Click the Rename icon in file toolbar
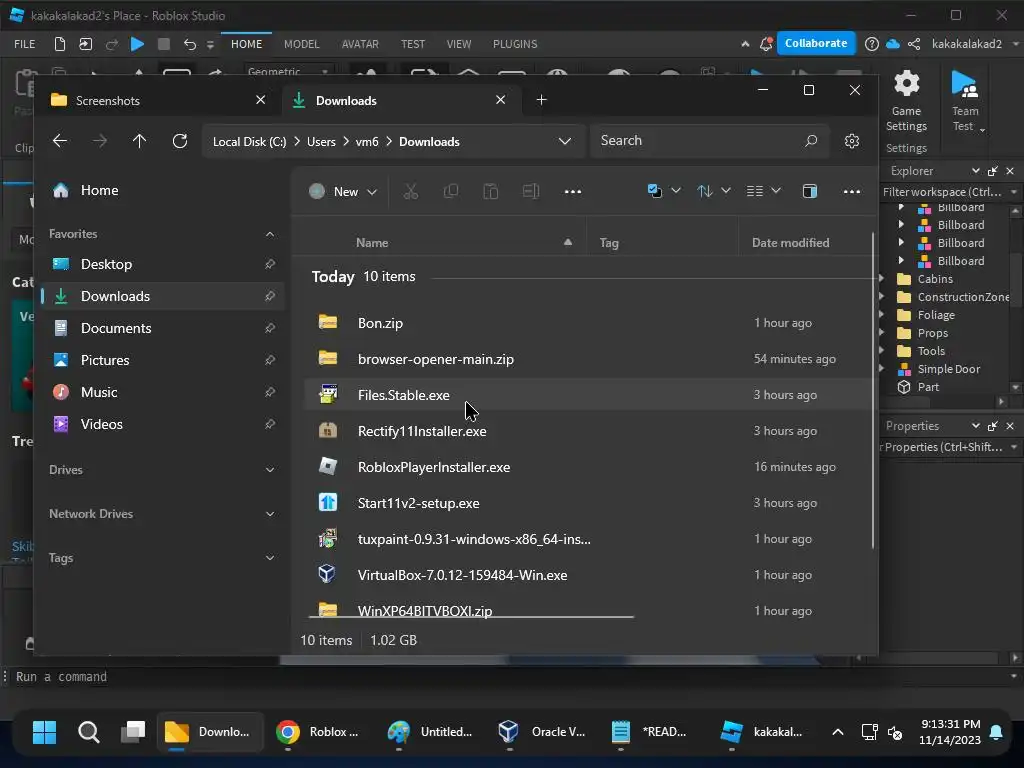Viewport: 1024px width, 768px height. click(531, 191)
